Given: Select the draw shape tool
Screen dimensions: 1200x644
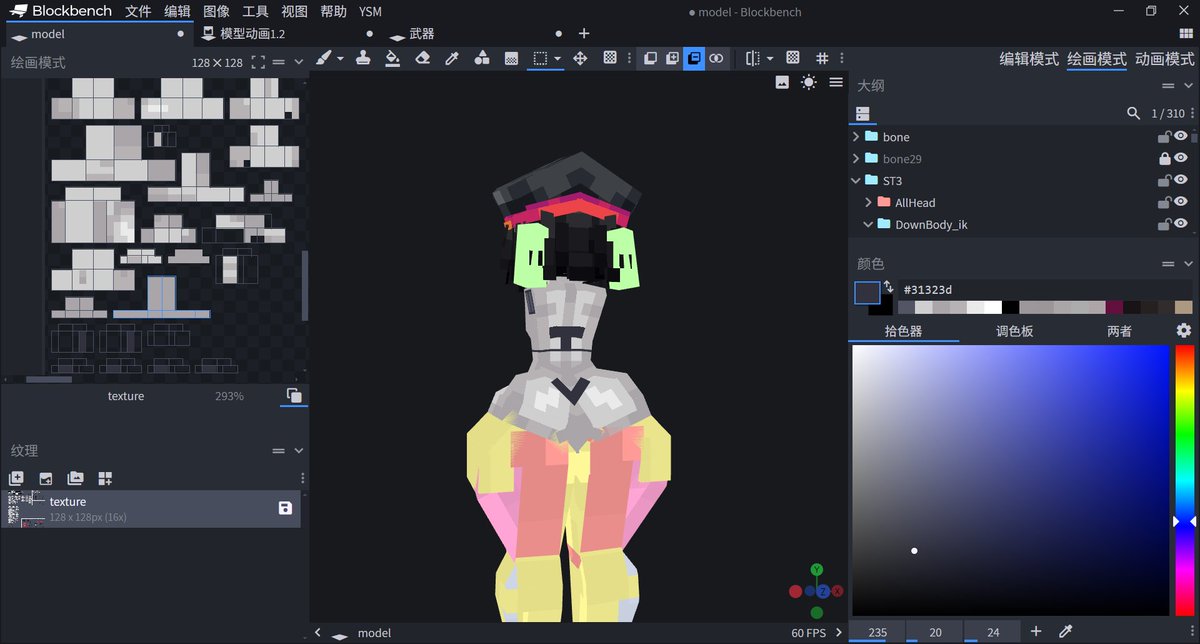Looking at the screenshot, I should [481, 59].
